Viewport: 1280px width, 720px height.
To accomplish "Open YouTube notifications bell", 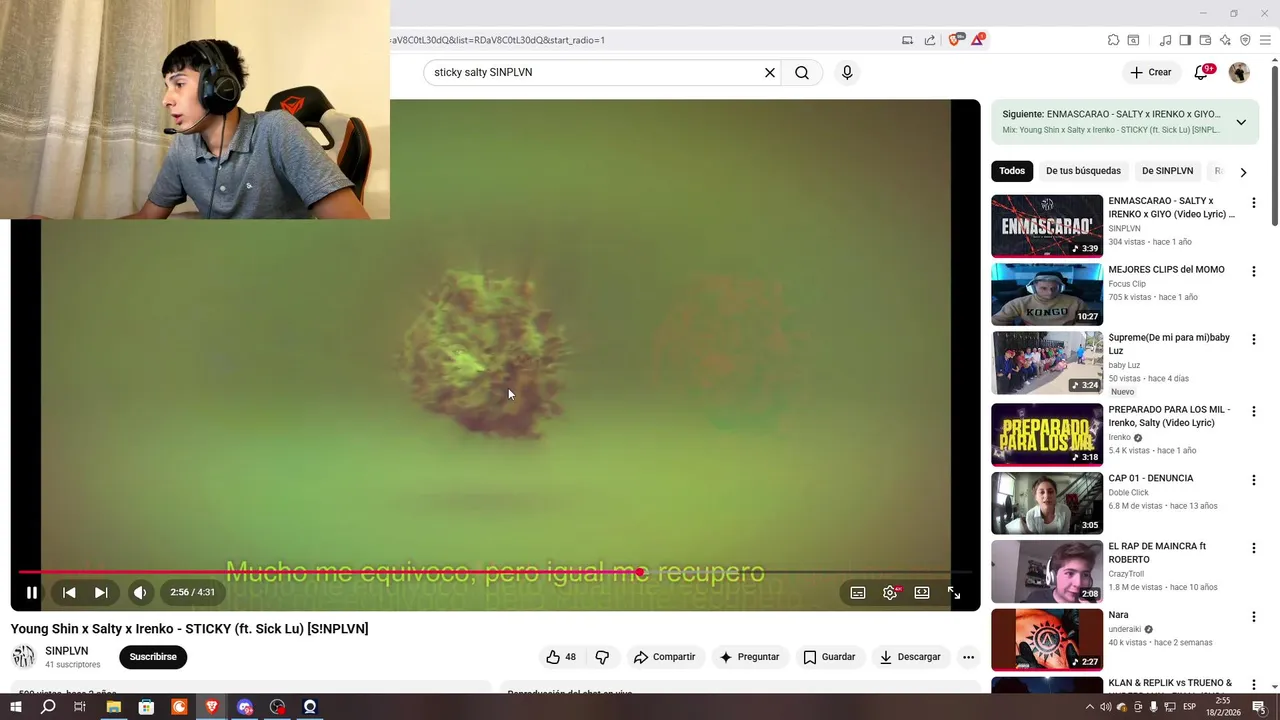I will (1202, 72).
